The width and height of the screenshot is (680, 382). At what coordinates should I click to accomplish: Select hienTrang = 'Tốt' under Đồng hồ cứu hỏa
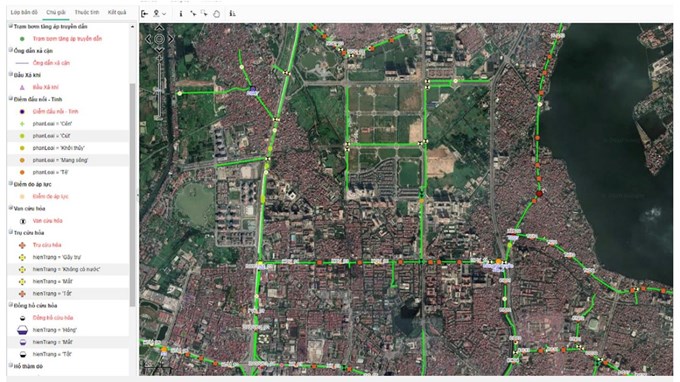point(68,354)
